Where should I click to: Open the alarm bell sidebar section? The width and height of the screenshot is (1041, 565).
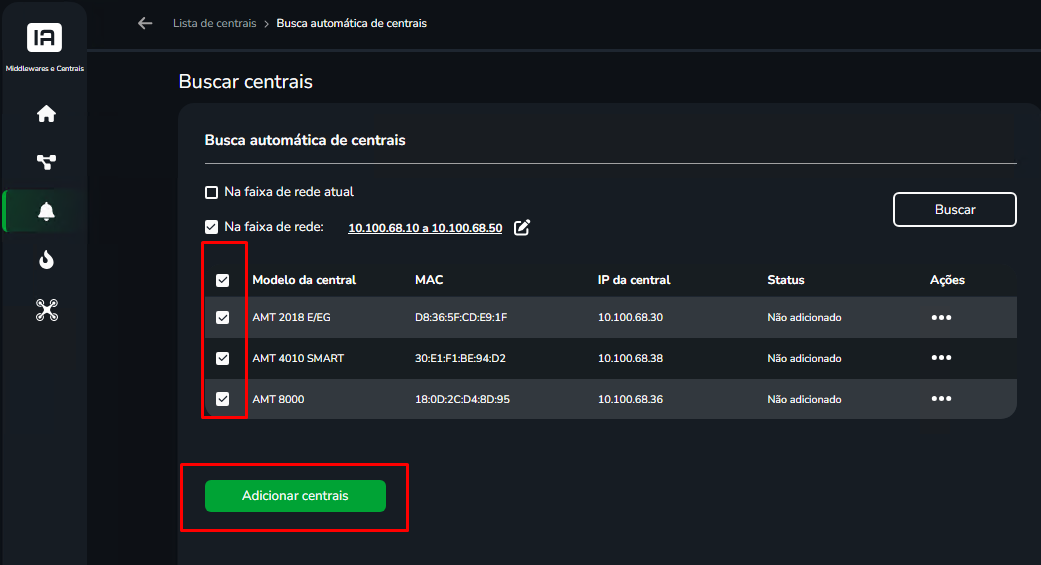(x=46, y=211)
